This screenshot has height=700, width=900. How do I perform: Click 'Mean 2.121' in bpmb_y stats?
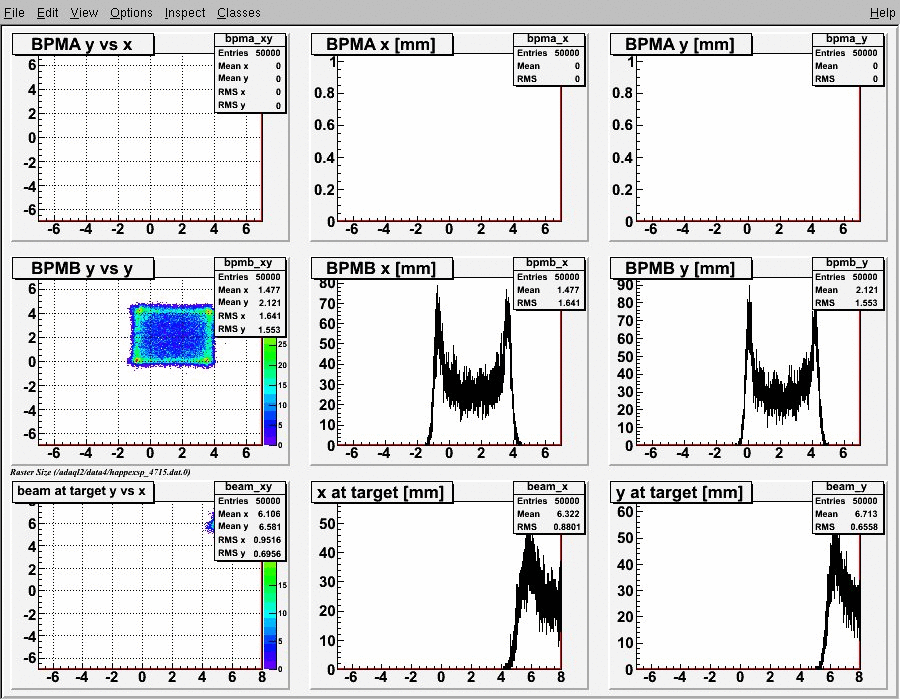pyautogui.click(x=848, y=290)
